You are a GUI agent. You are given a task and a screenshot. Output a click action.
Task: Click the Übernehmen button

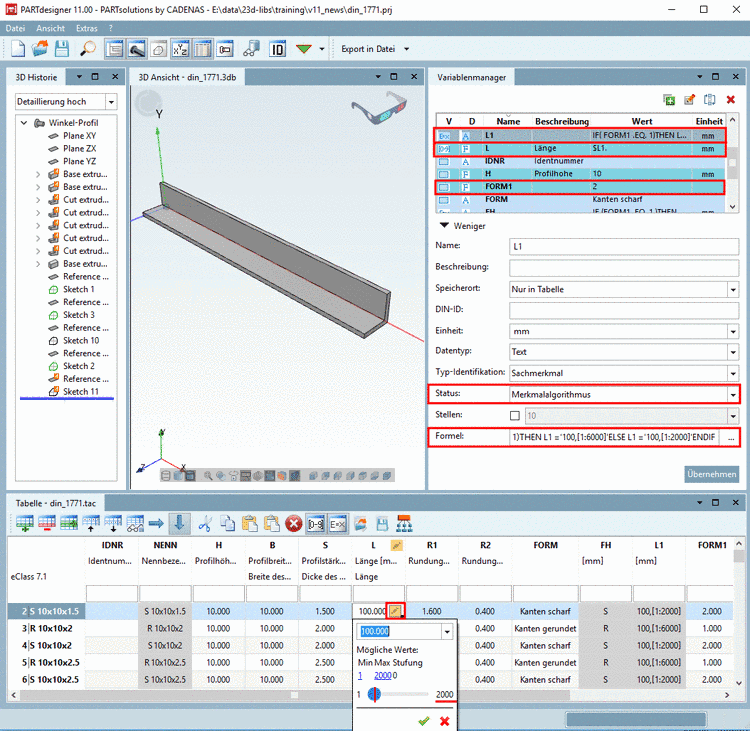tap(711, 473)
